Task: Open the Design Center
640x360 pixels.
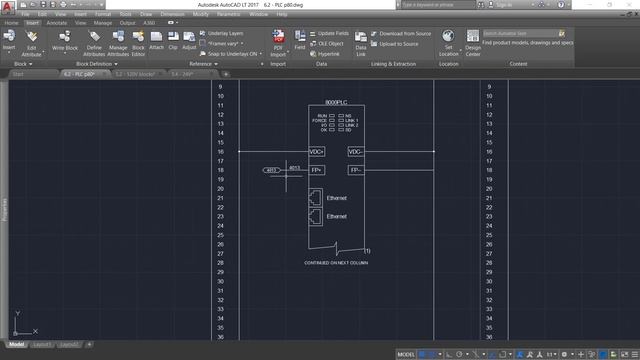Action: tap(473, 43)
